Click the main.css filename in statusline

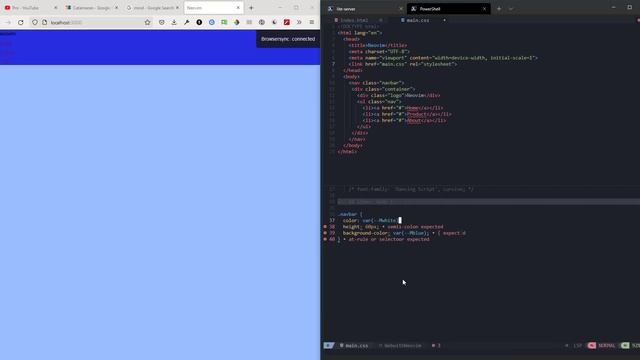click(356, 346)
